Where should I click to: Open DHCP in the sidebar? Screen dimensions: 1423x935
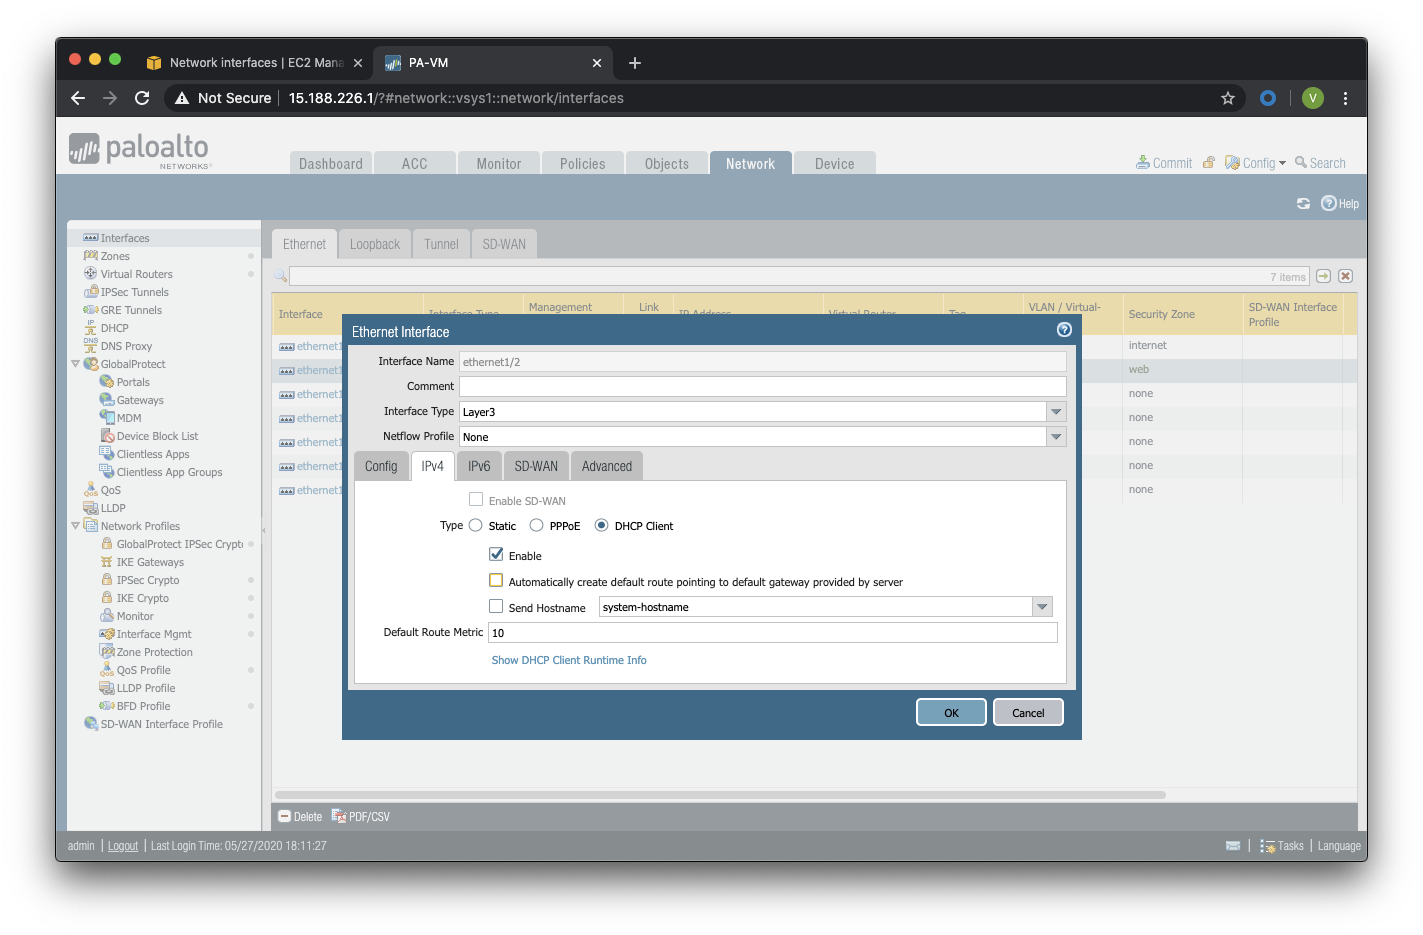point(114,328)
